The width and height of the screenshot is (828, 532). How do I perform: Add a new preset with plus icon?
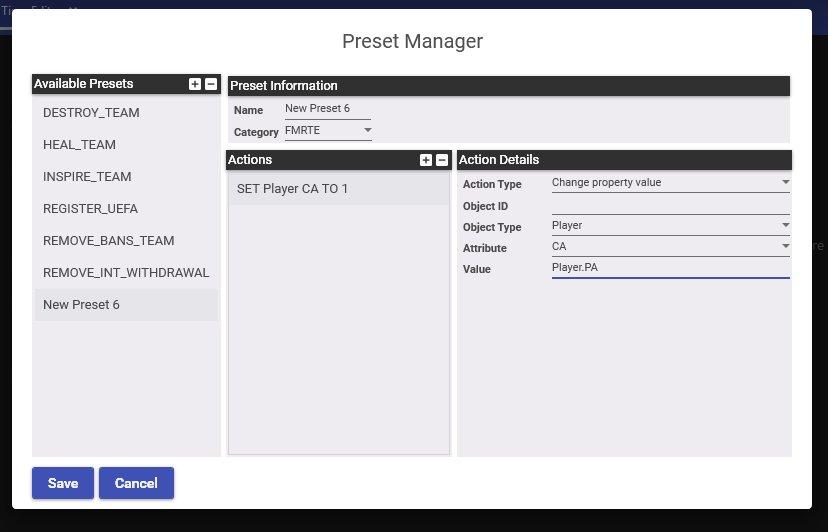point(195,85)
